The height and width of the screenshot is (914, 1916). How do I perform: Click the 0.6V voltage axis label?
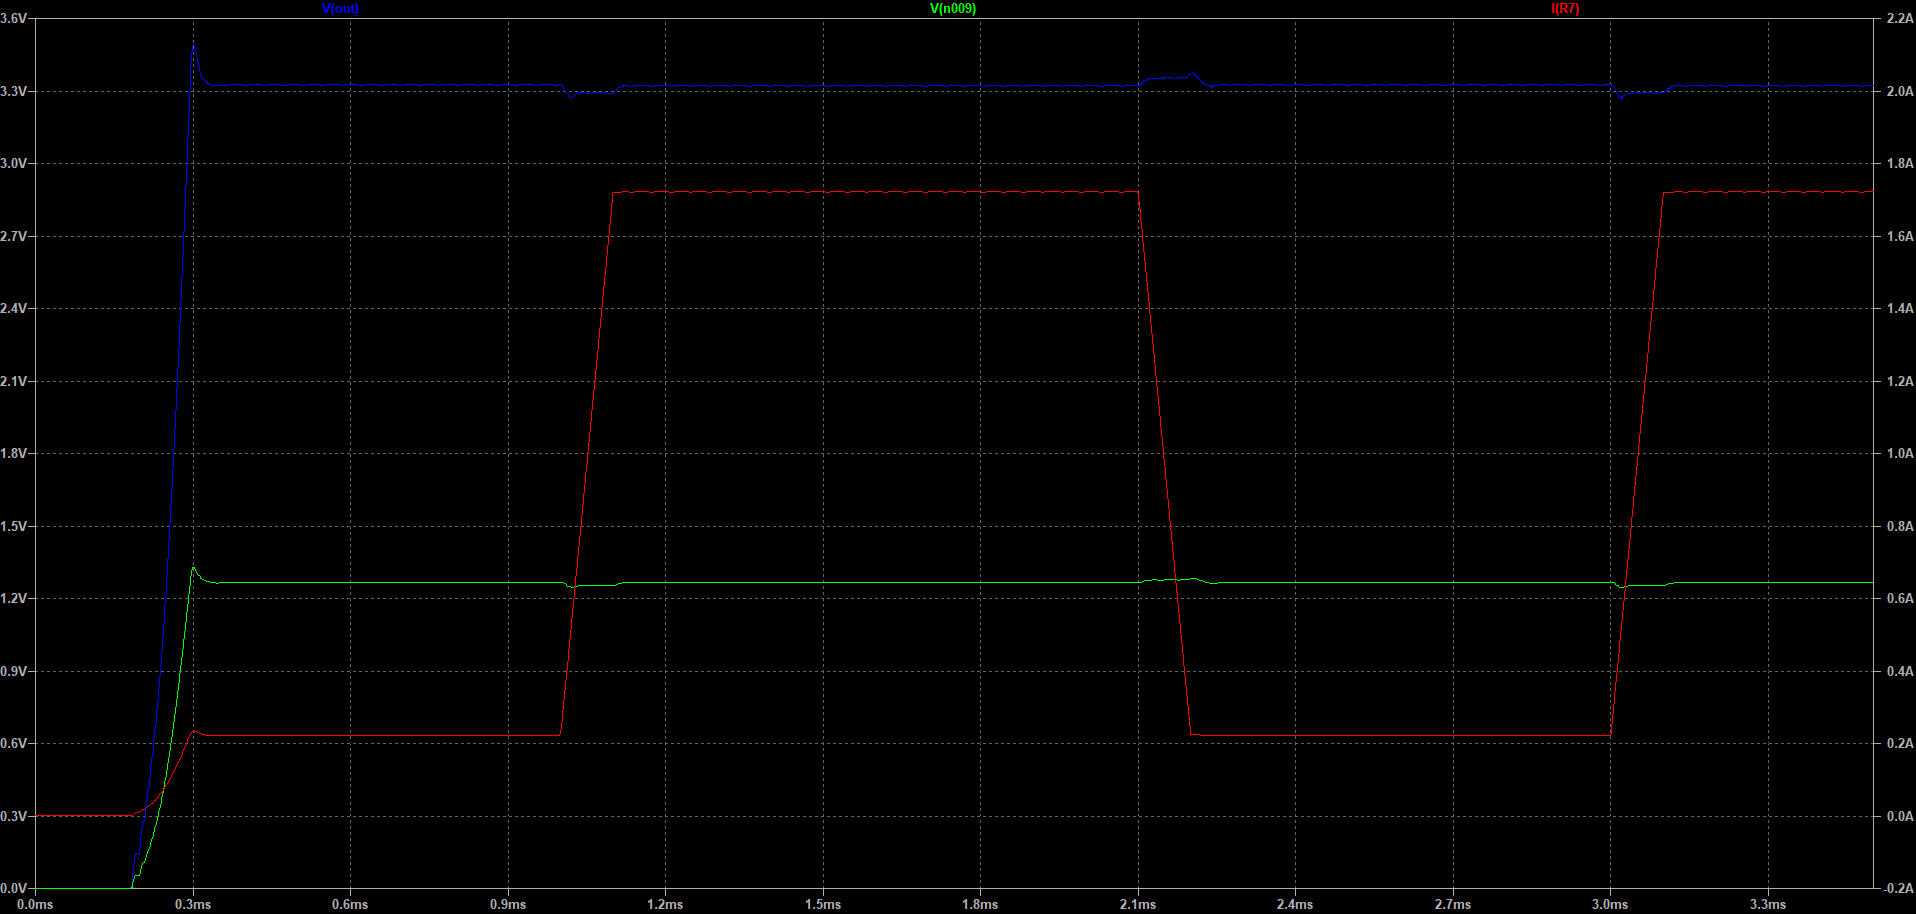(14, 743)
